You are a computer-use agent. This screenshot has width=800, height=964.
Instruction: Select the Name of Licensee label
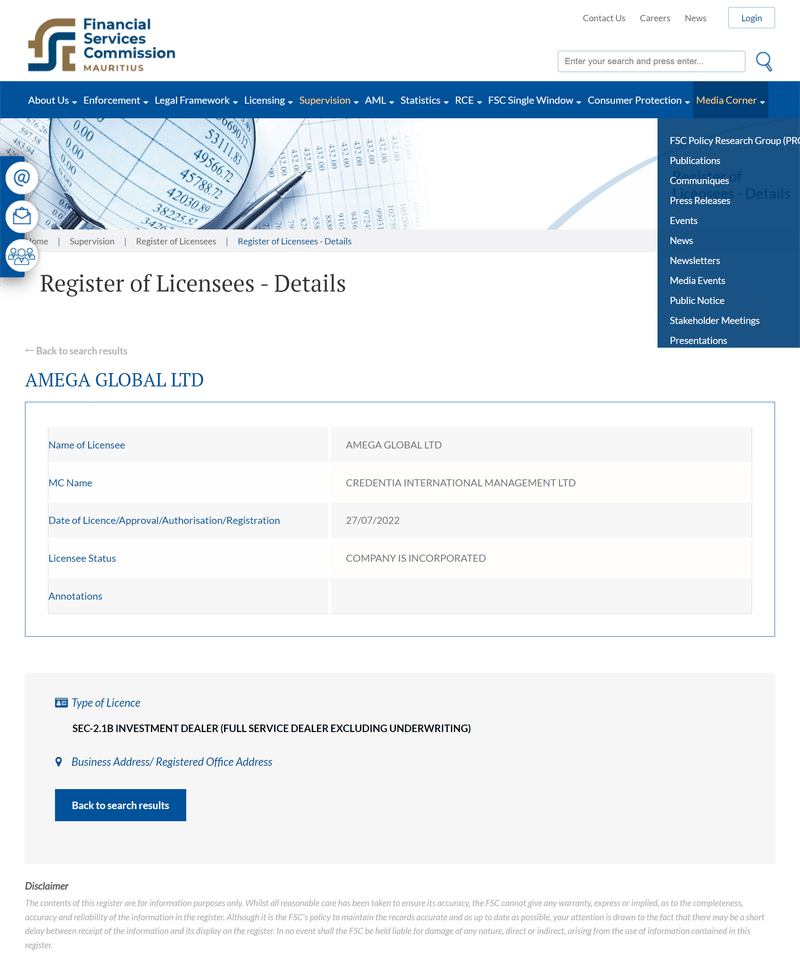(87, 445)
